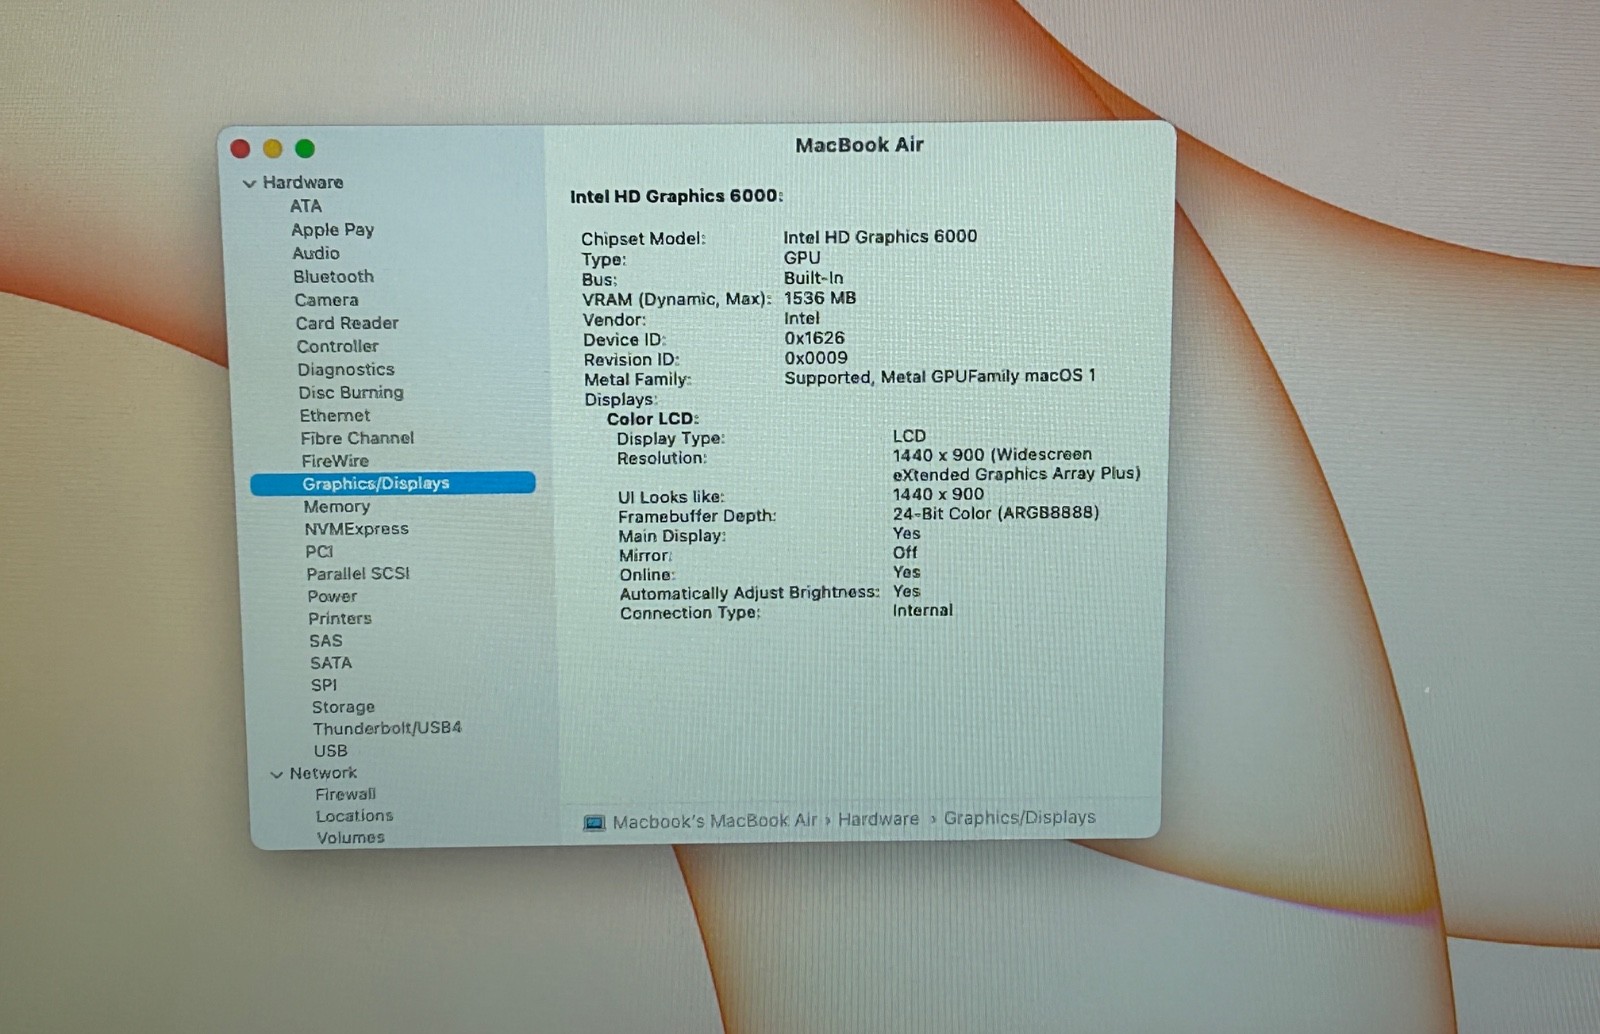Select Locations under Network
The height and width of the screenshot is (1034, 1600).
[x=355, y=816]
